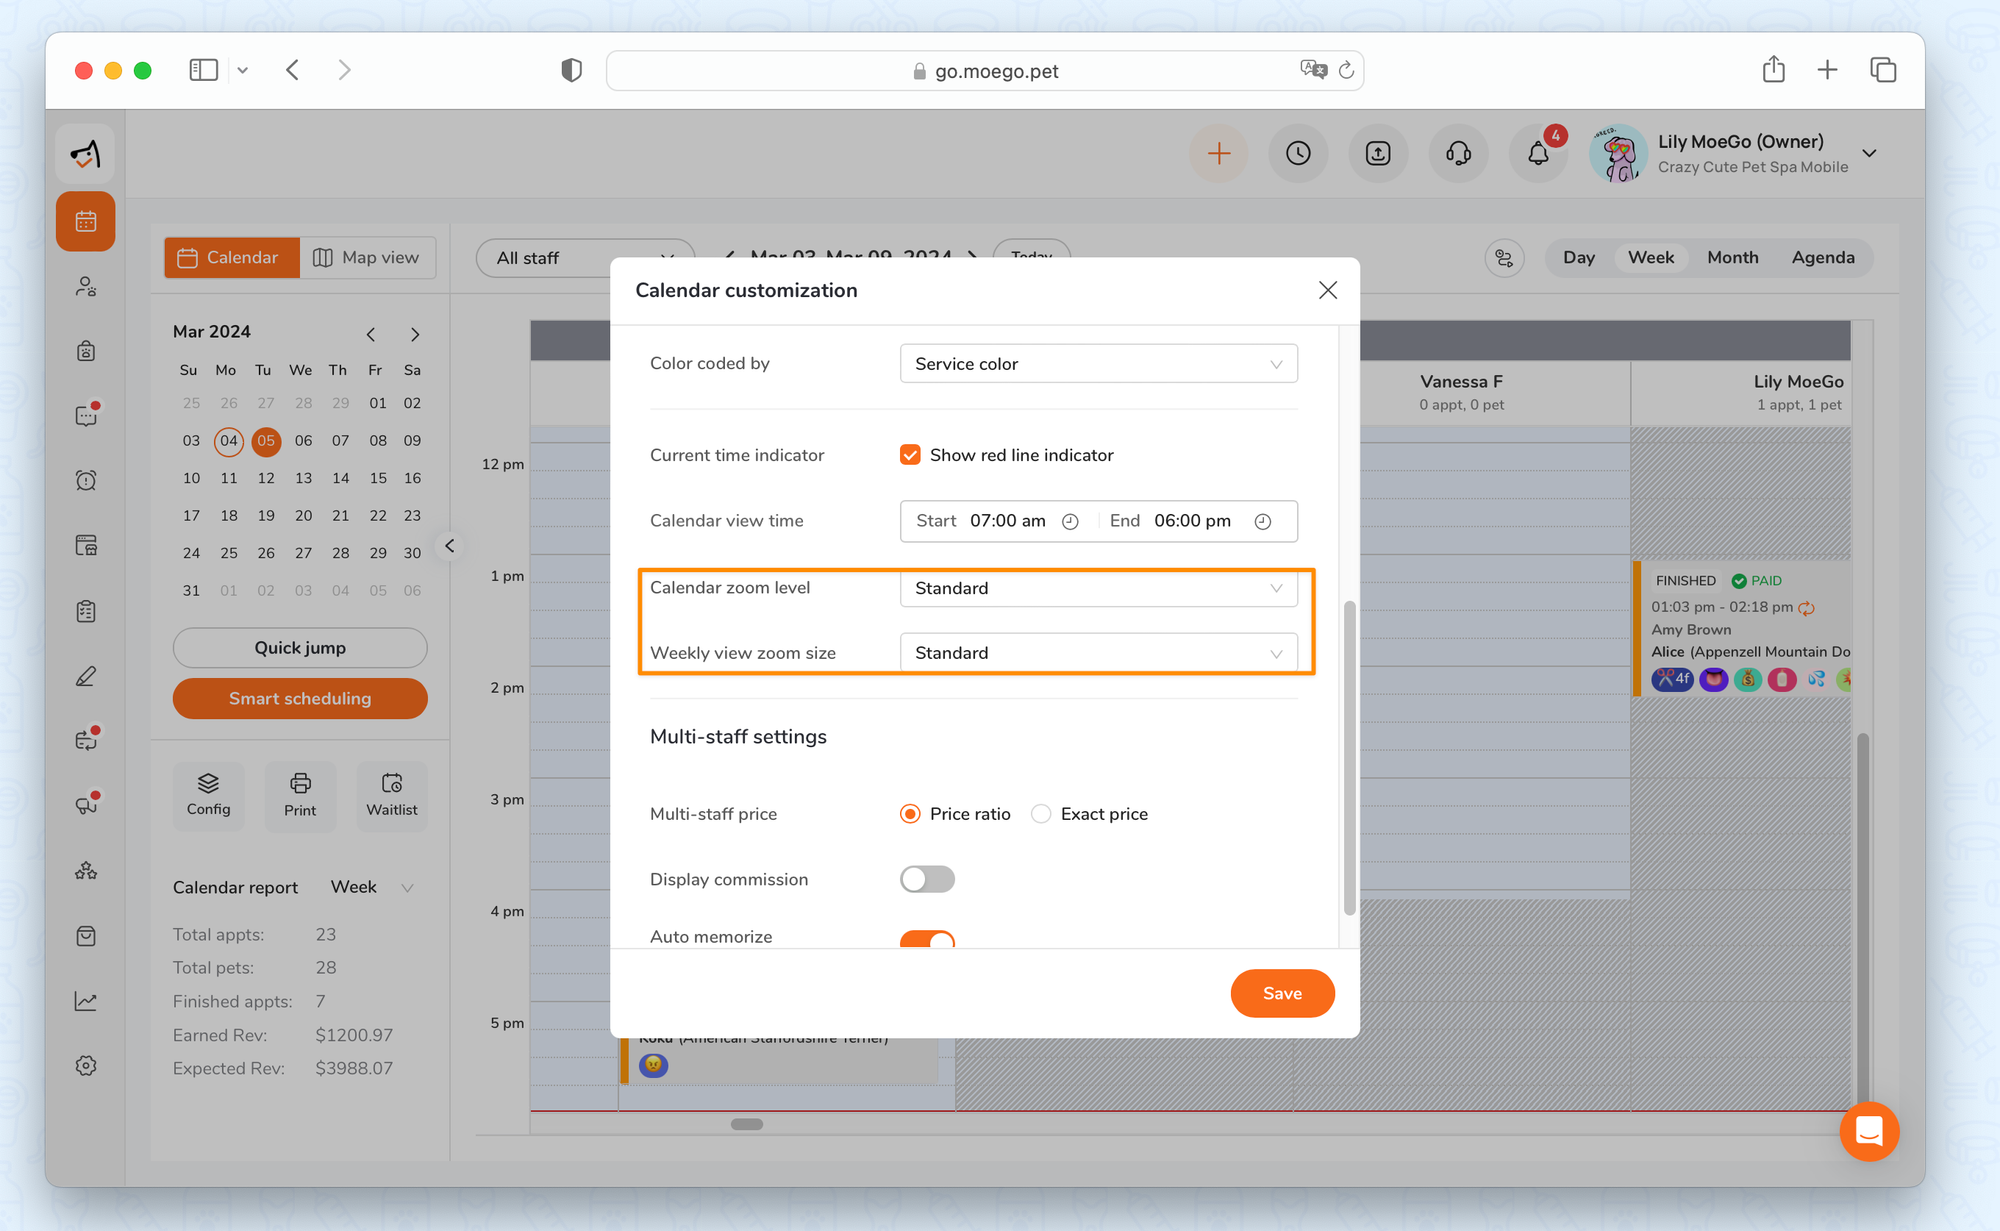This screenshot has height=1231, width=2000.
Task: Click the orange plus add icon
Action: pyautogui.click(x=1218, y=153)
